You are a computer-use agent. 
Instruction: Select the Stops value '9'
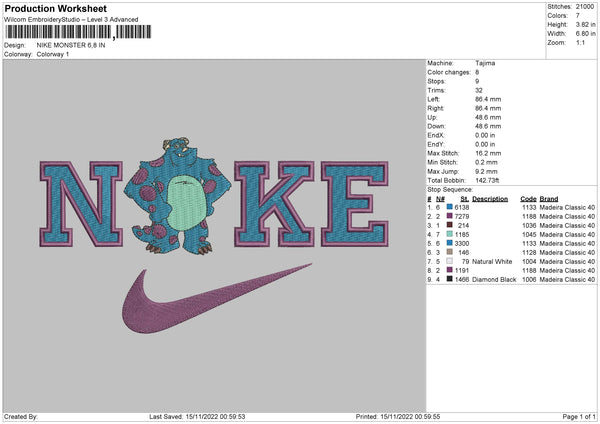click(477, 81)
